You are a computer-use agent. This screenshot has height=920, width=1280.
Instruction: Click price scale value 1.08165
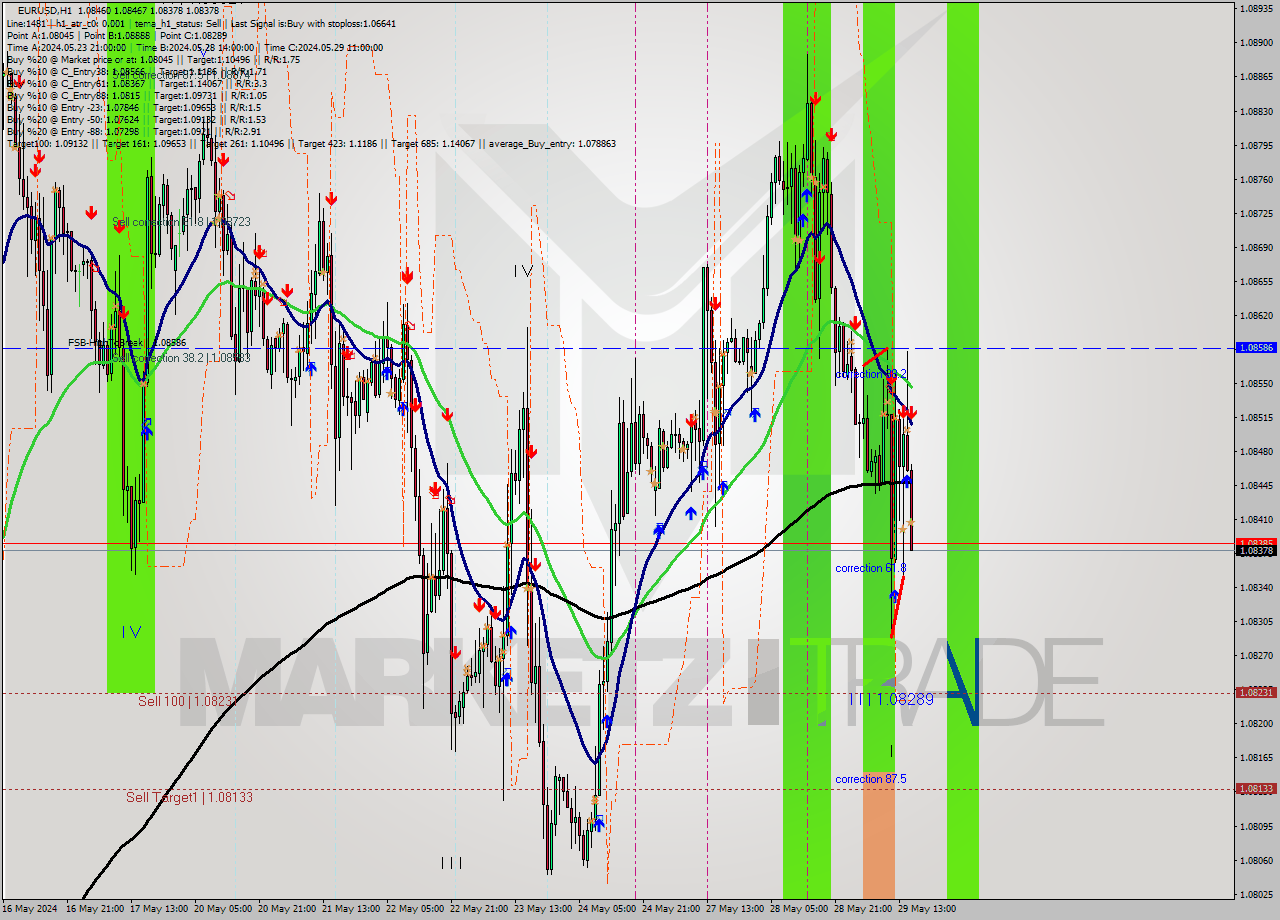[x=1256, y=758]
